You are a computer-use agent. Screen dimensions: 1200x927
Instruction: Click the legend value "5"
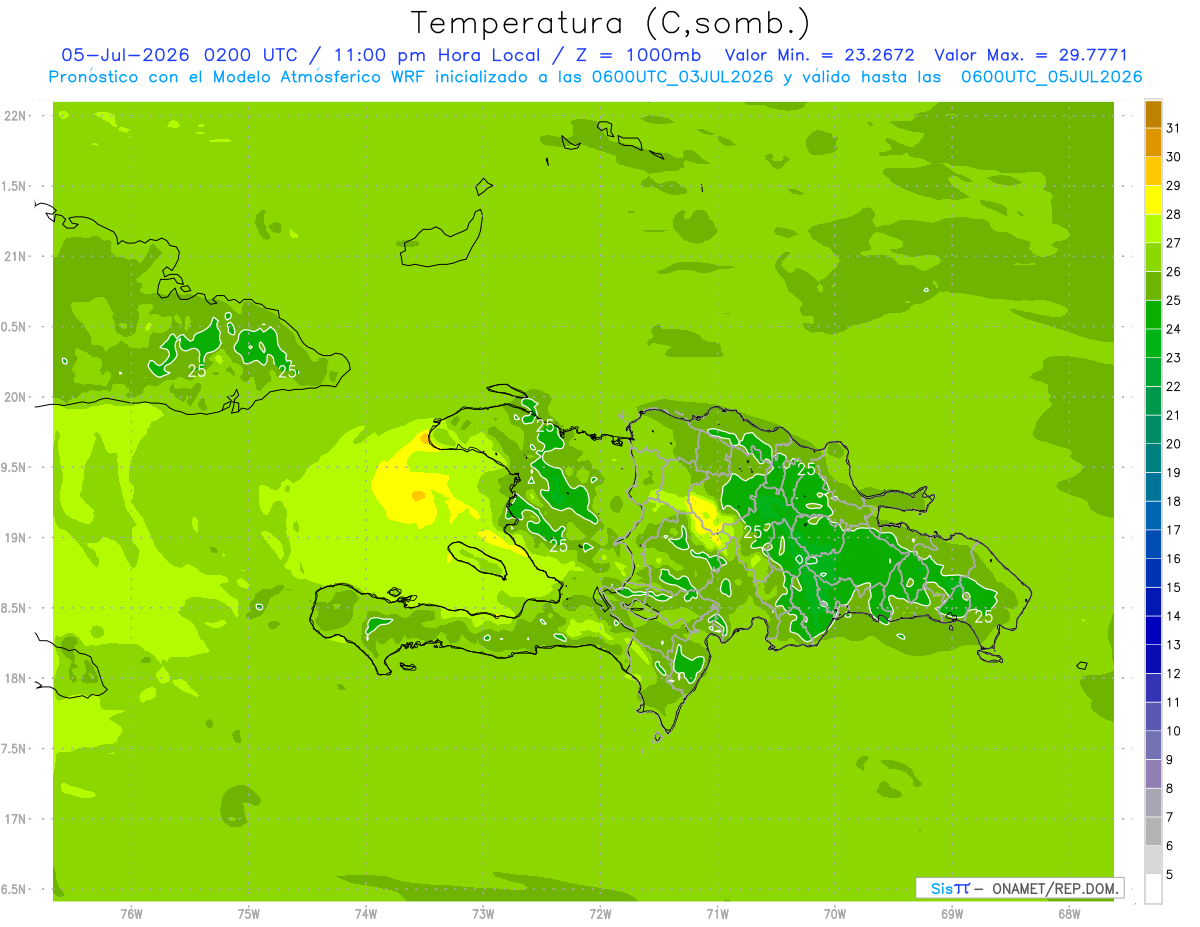tap(1170, 874)
